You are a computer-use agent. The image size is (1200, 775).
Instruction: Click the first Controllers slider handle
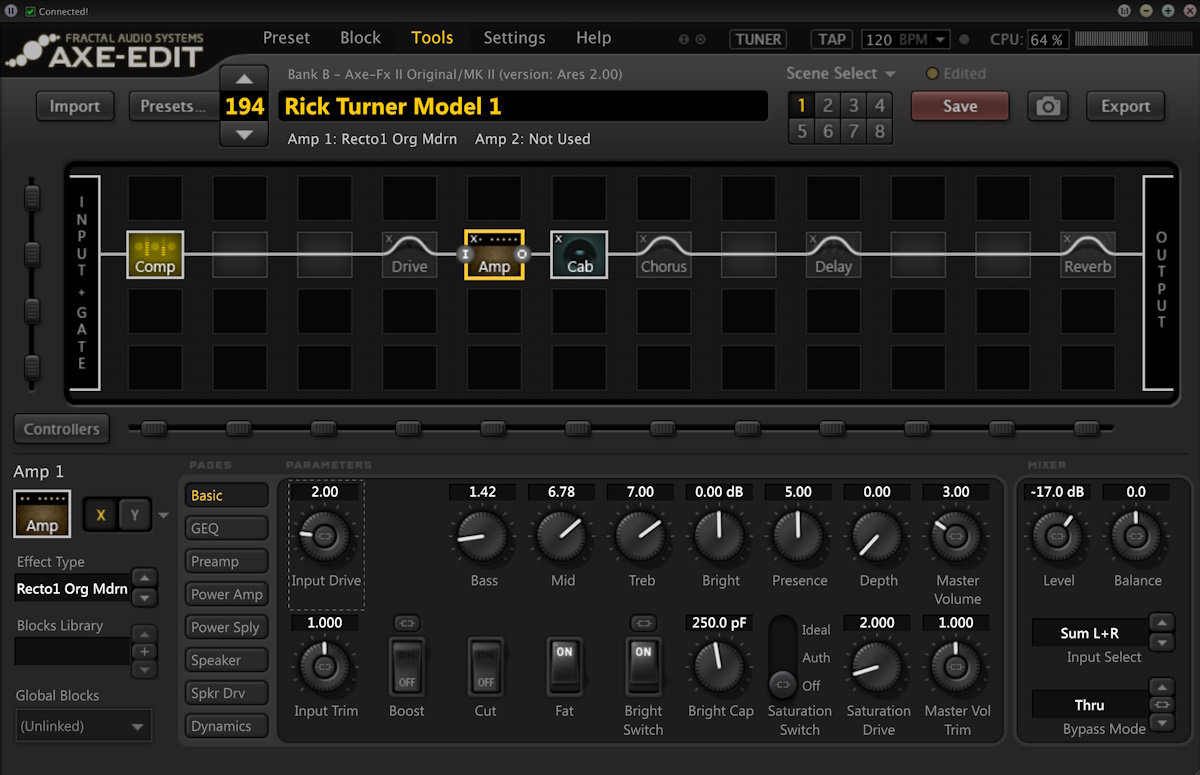tap(153, 429)
